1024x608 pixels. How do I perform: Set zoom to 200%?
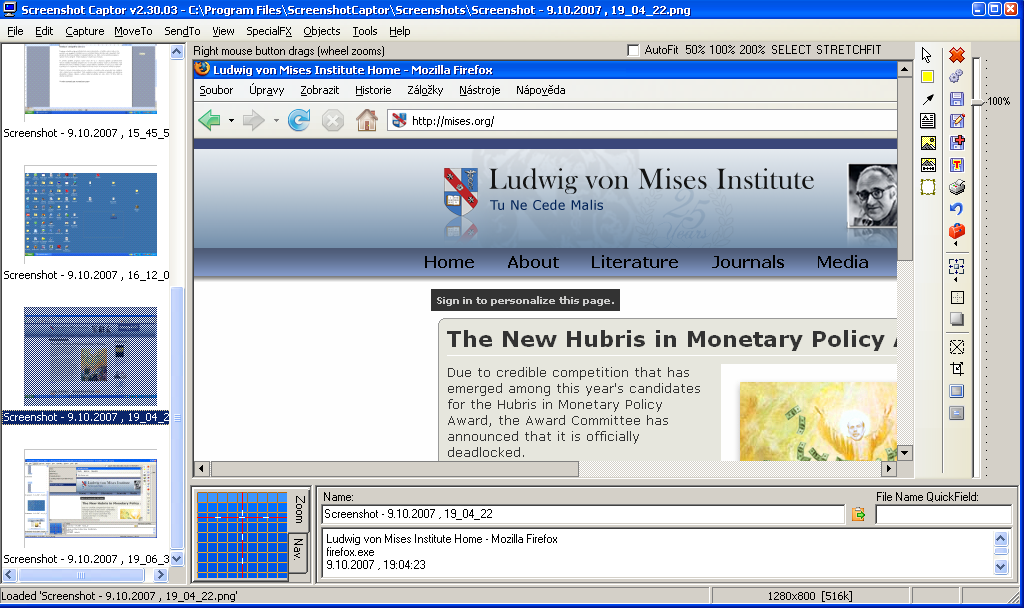tap(752, 50)
